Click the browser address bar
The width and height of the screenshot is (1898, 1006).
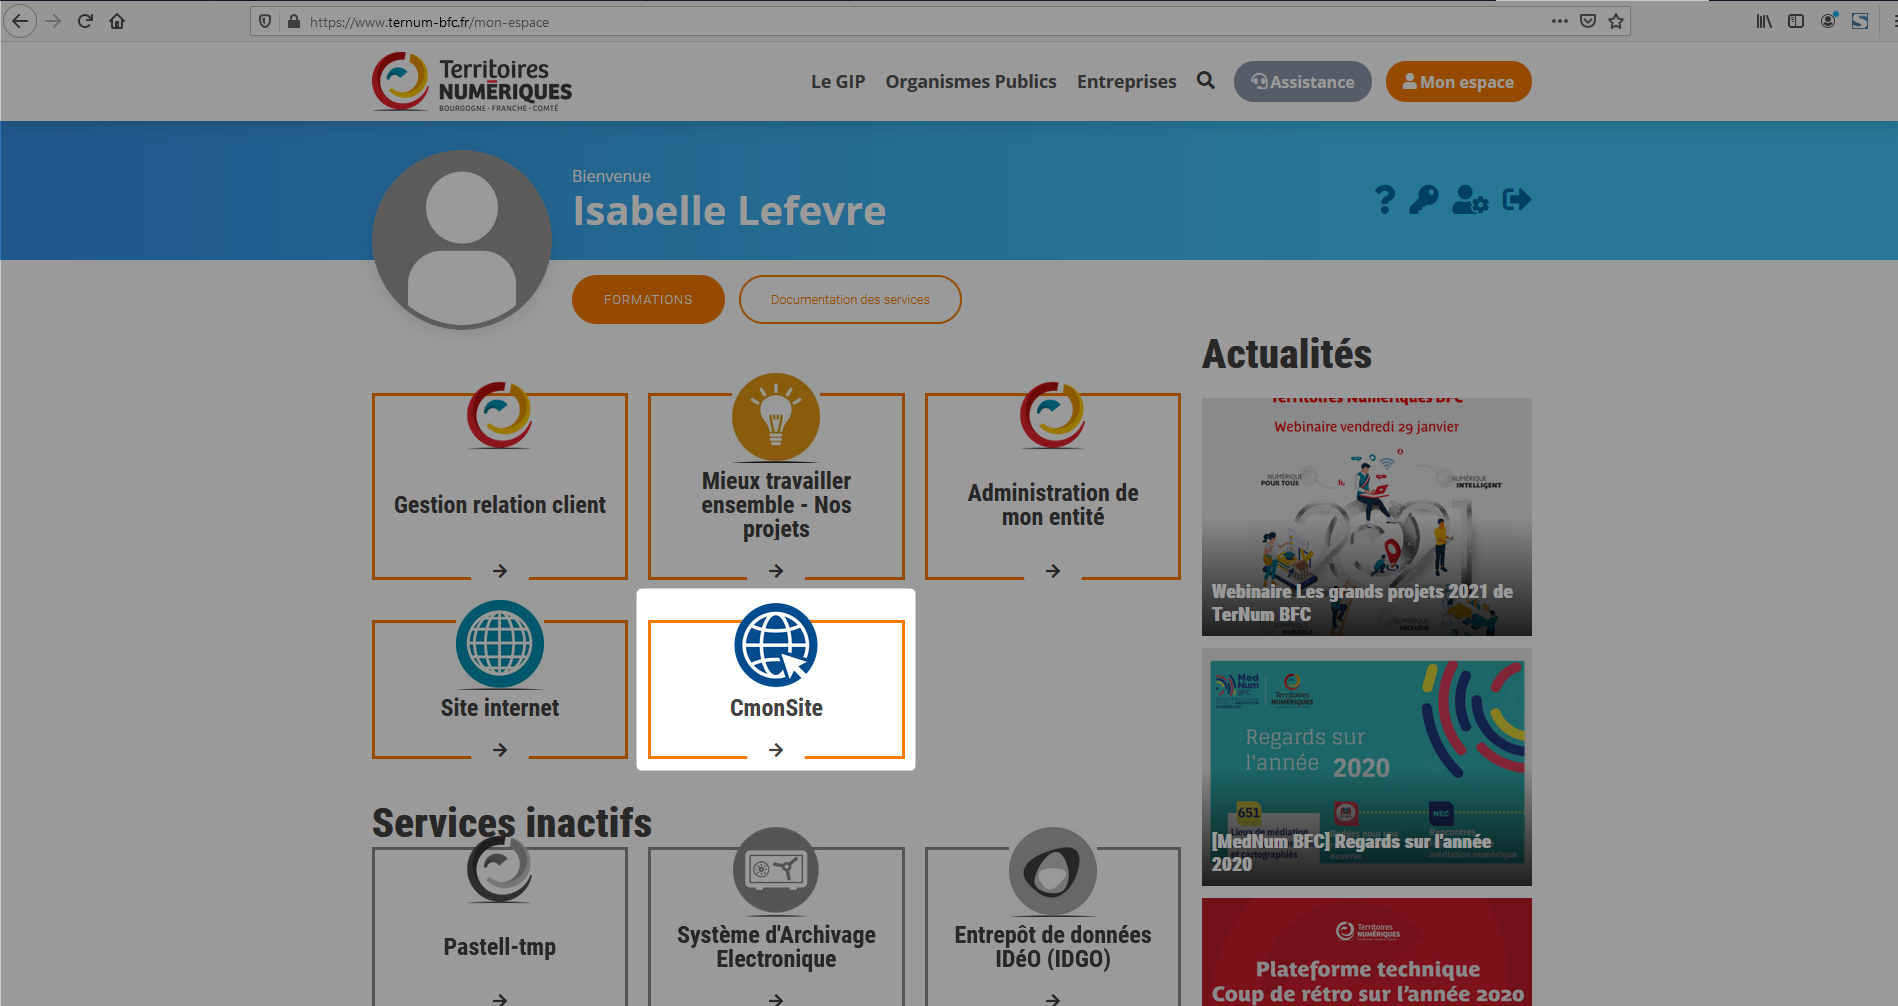coord(900,22)
